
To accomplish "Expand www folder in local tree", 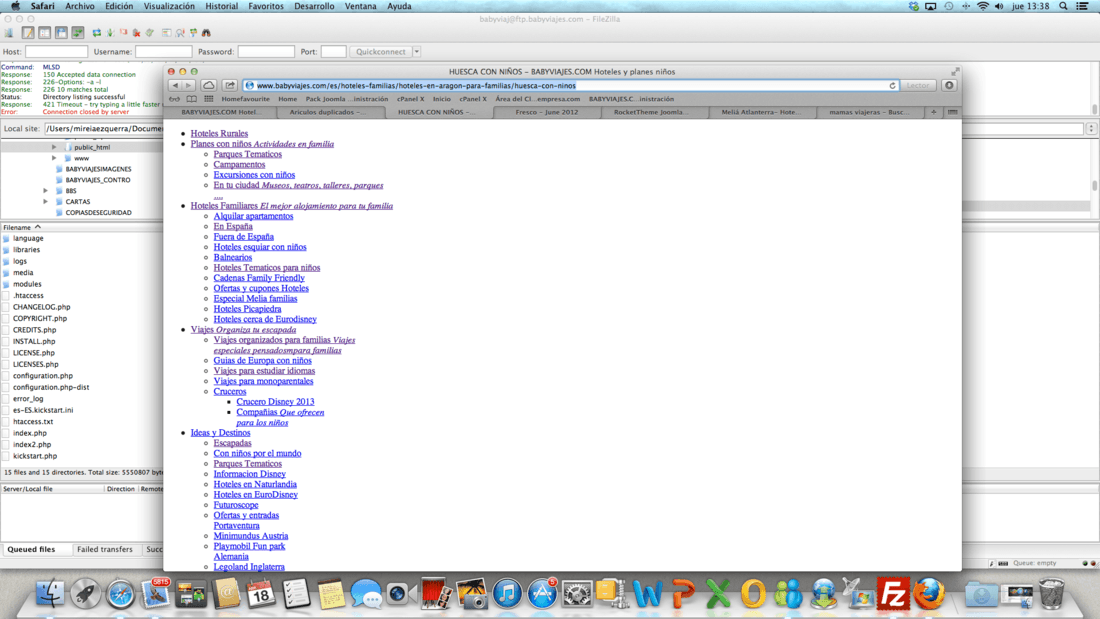I will (54, 159).
